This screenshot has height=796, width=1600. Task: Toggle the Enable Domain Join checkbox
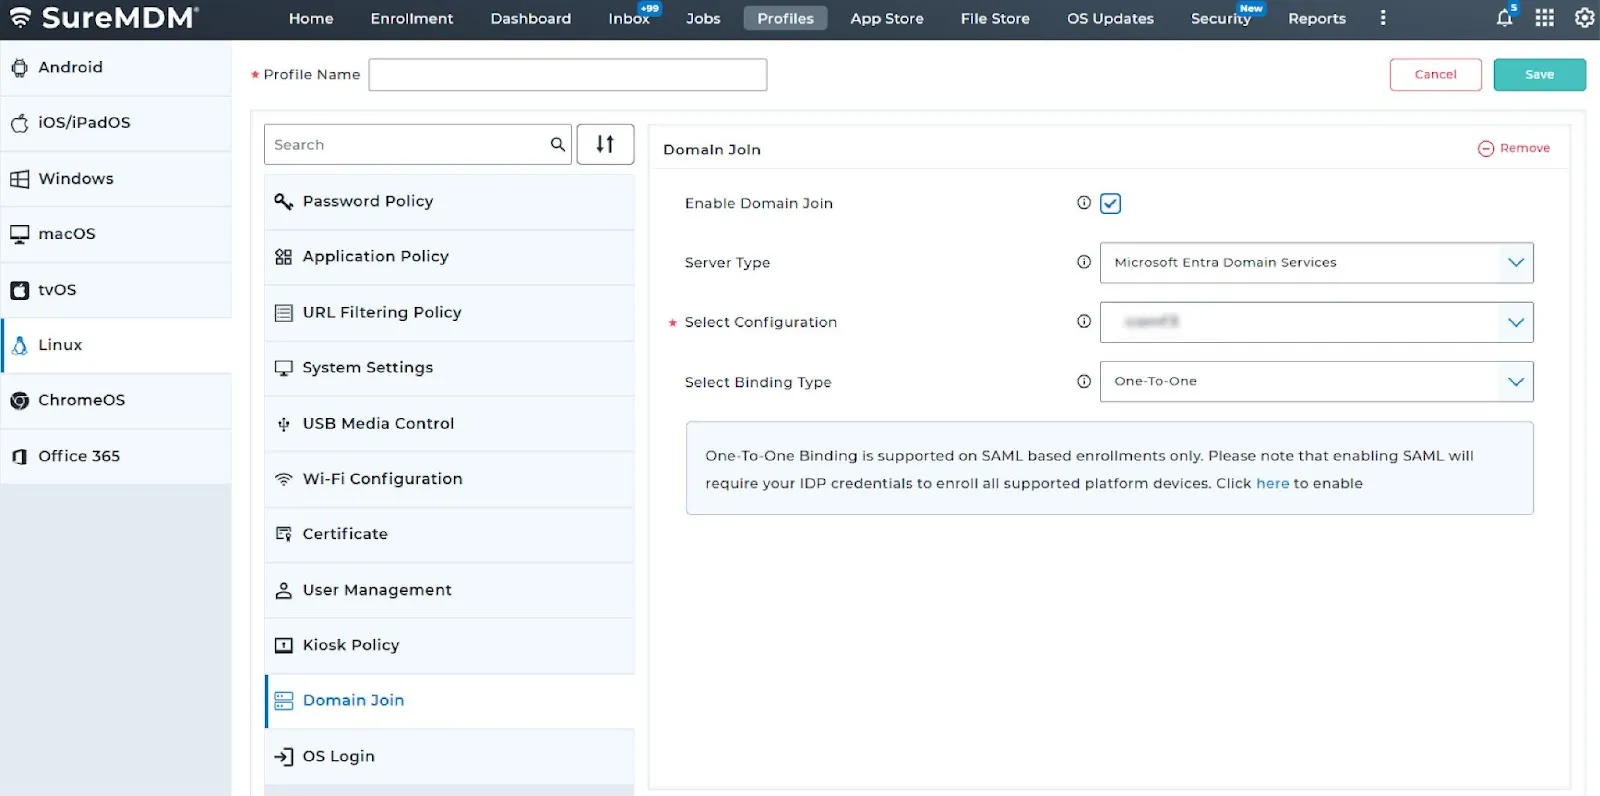click(x=1110, y=203)
